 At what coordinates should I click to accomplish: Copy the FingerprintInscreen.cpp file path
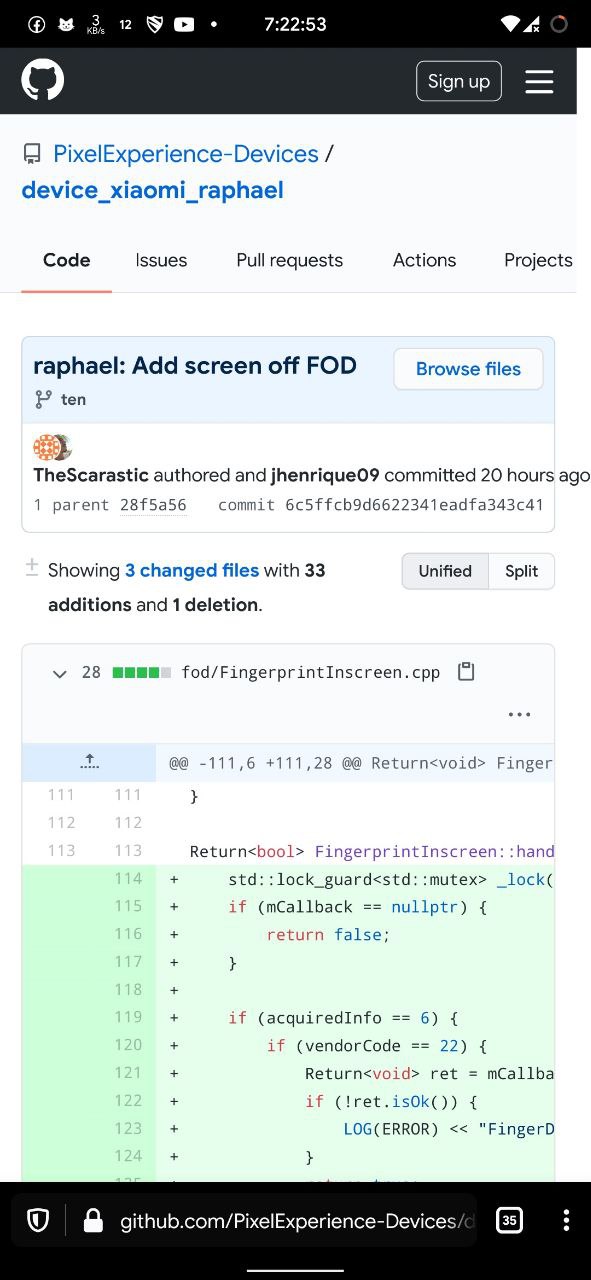[466, 672]
